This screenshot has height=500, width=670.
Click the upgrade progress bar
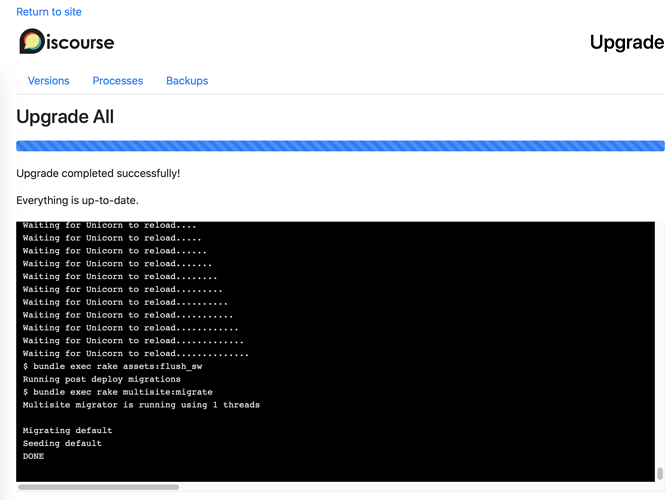(x=340, y=146)
